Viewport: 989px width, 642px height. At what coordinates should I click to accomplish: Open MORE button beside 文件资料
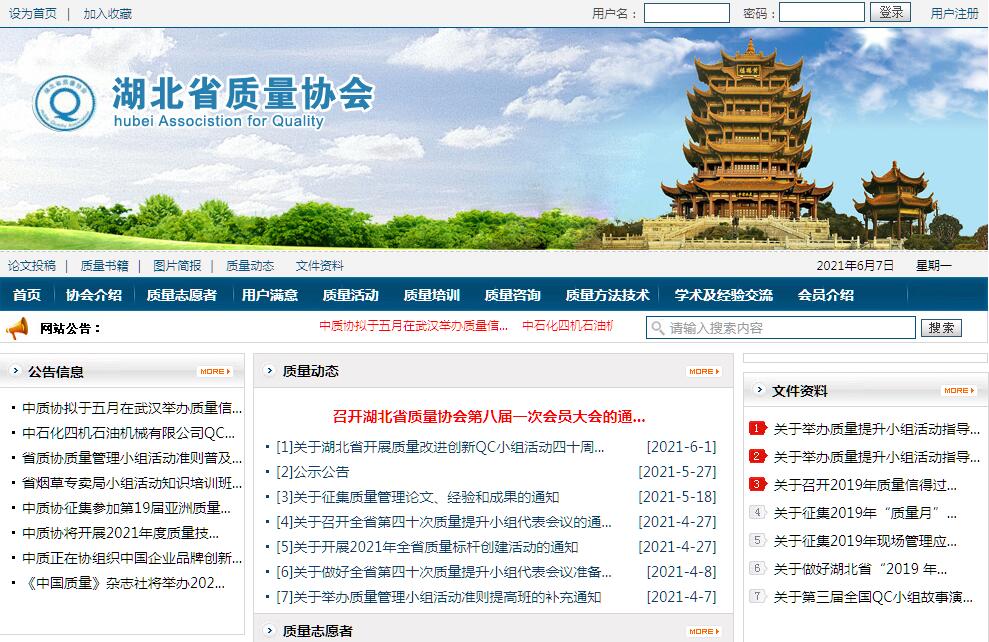click(958, 391)
